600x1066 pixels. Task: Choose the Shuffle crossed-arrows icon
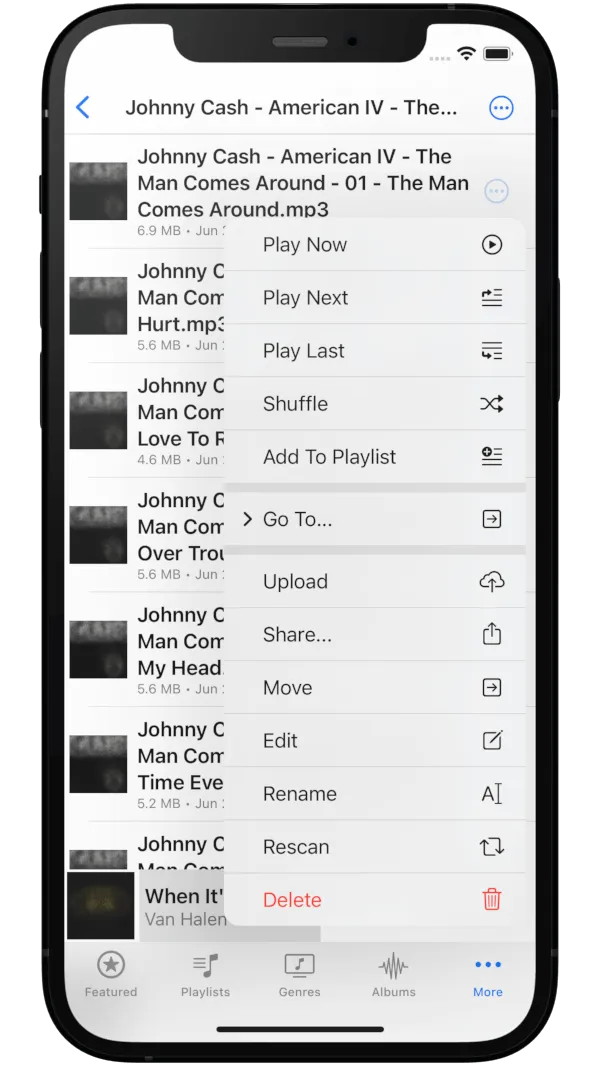coord(491,404)
